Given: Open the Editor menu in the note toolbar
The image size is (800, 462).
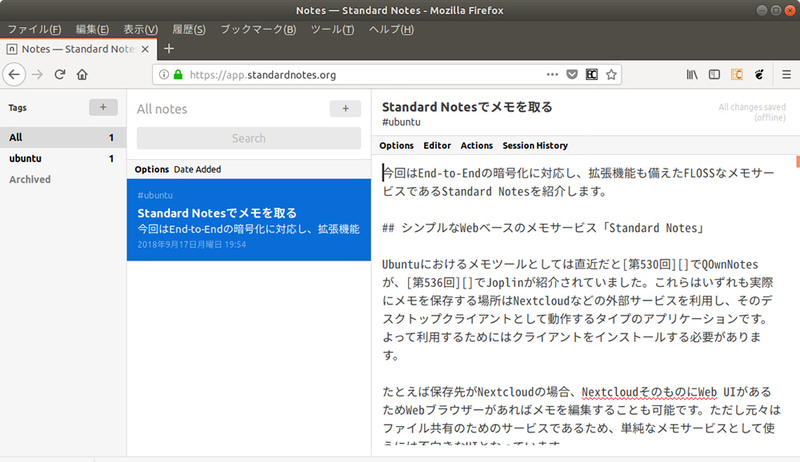Looking at the screenshot, I should pos(437,145).
